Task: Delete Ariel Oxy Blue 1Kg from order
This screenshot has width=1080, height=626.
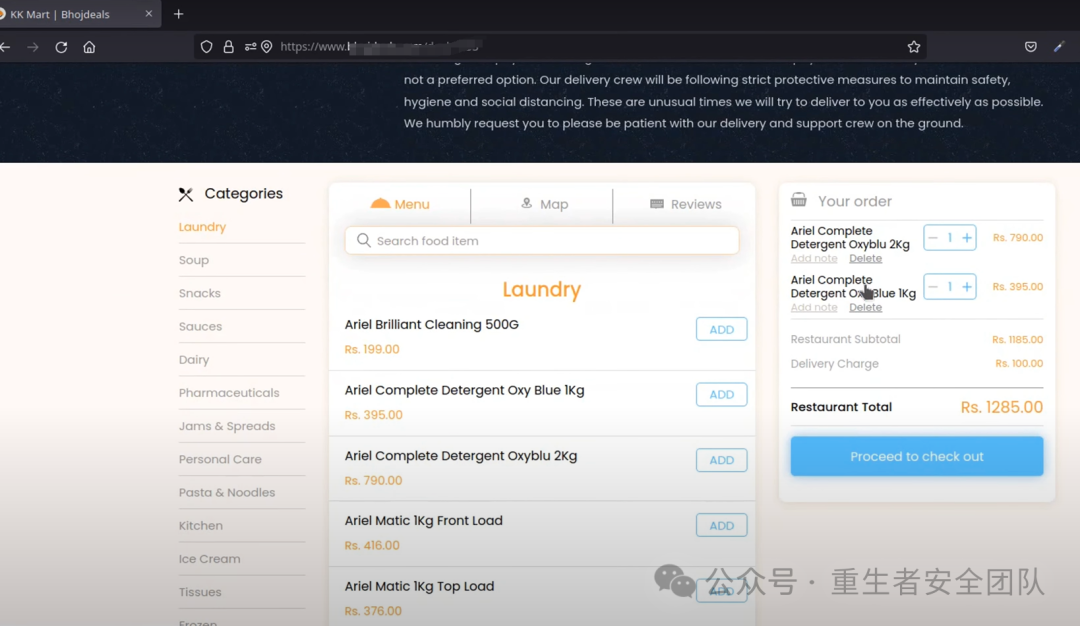Action: coord(865,307)
